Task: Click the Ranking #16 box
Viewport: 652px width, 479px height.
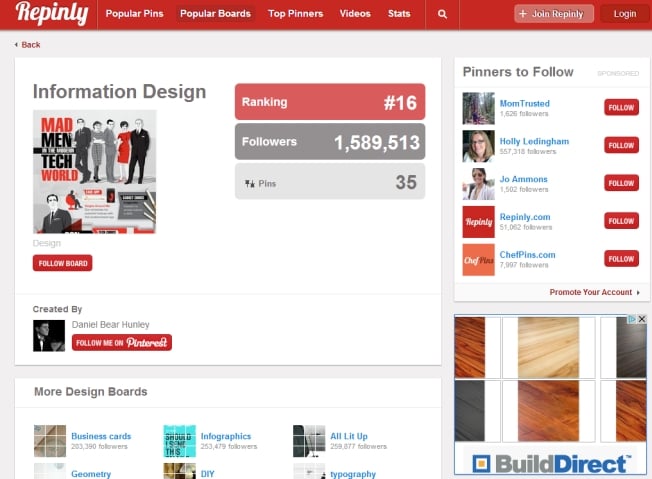Action: pos(330,102)
